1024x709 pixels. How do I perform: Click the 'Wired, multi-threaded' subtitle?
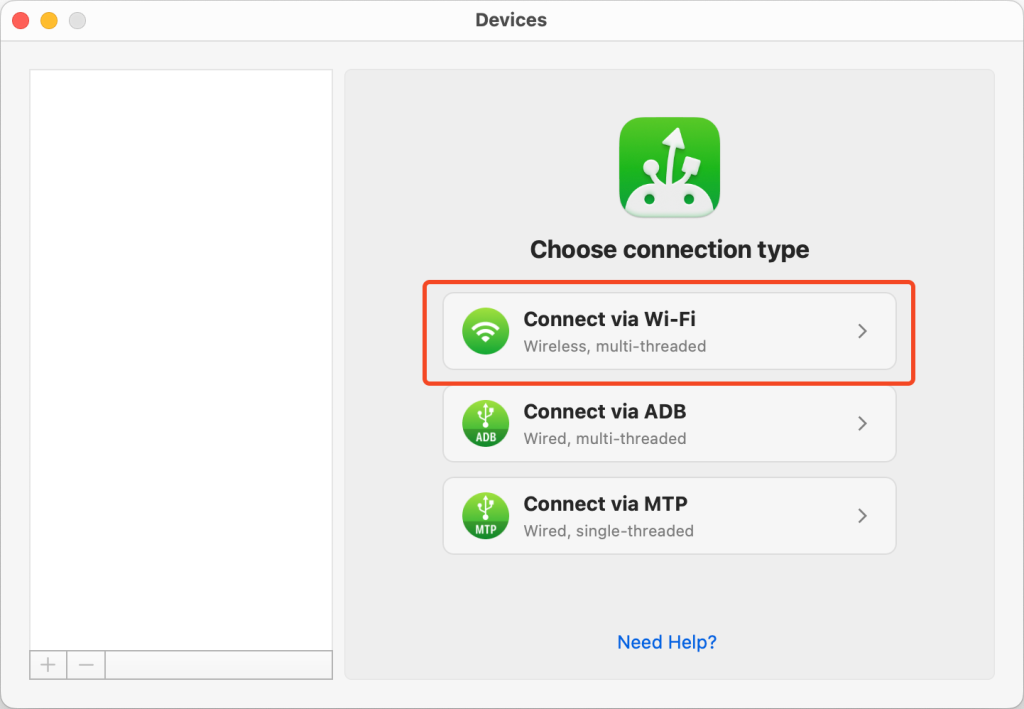[605, 439]
